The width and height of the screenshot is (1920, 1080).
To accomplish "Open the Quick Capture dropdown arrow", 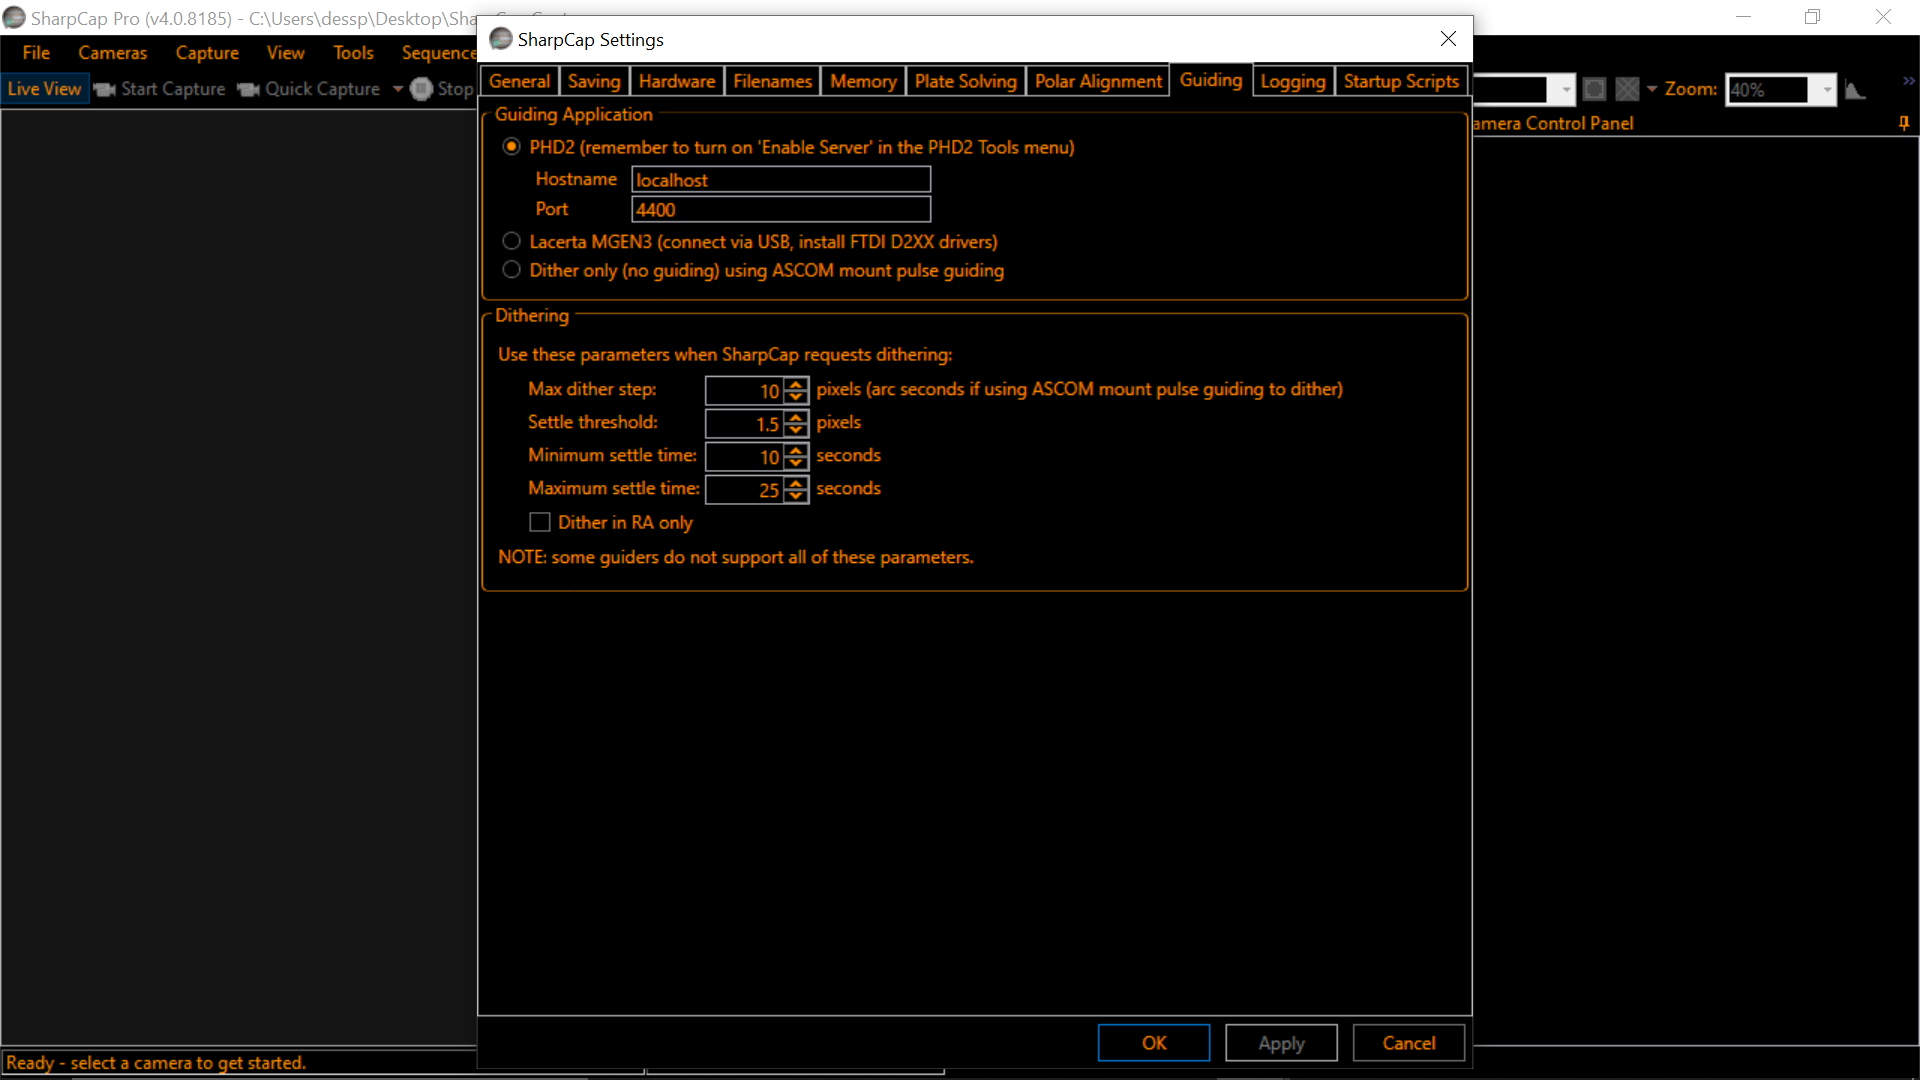I will pos(398,90).
